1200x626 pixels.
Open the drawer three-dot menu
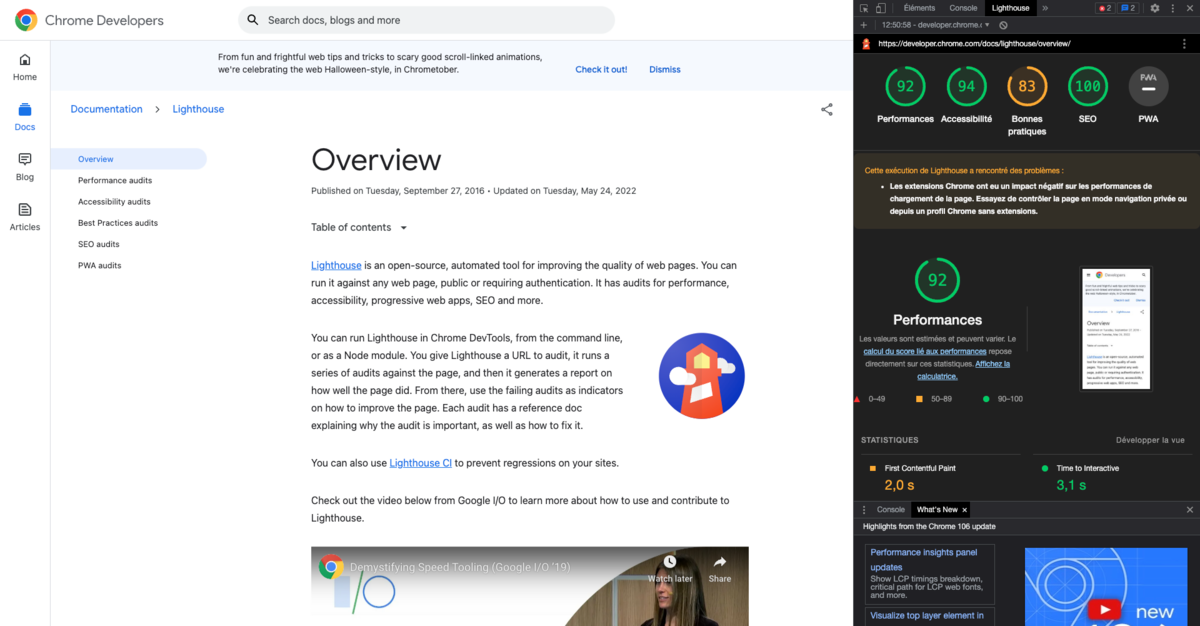865,510
